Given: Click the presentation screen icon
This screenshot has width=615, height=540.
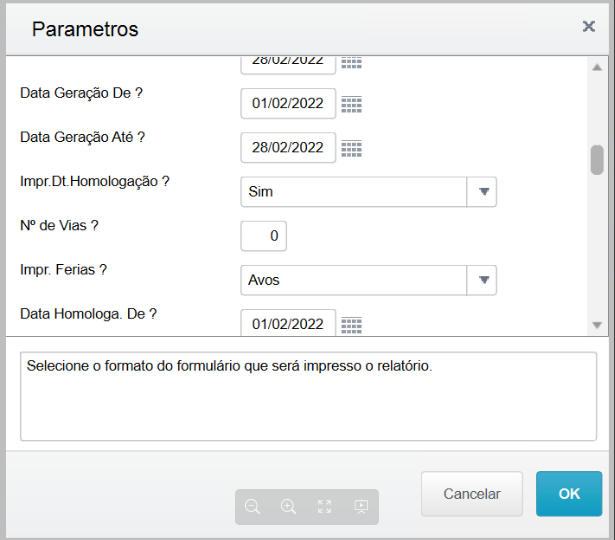Looking at the screenshot, I should pyautogui.click(x=361, y=506).
